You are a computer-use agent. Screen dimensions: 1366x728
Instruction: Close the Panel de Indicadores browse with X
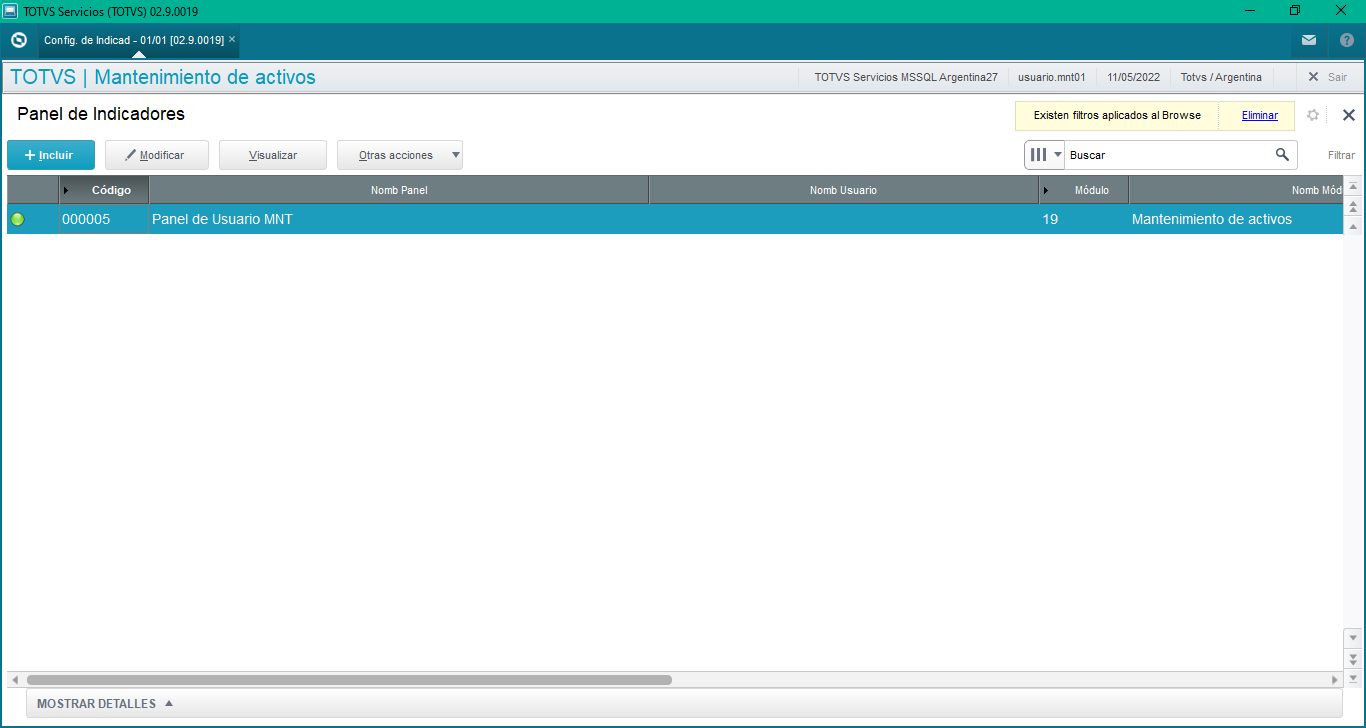[1348, 115]
